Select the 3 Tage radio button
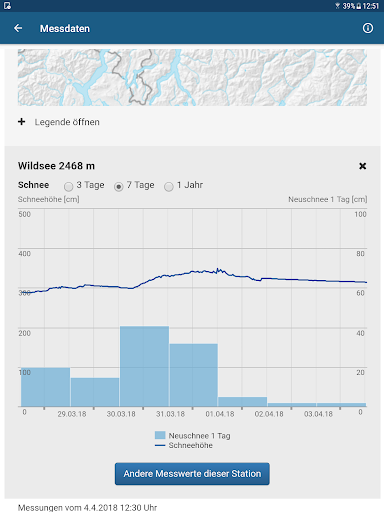 69,186
